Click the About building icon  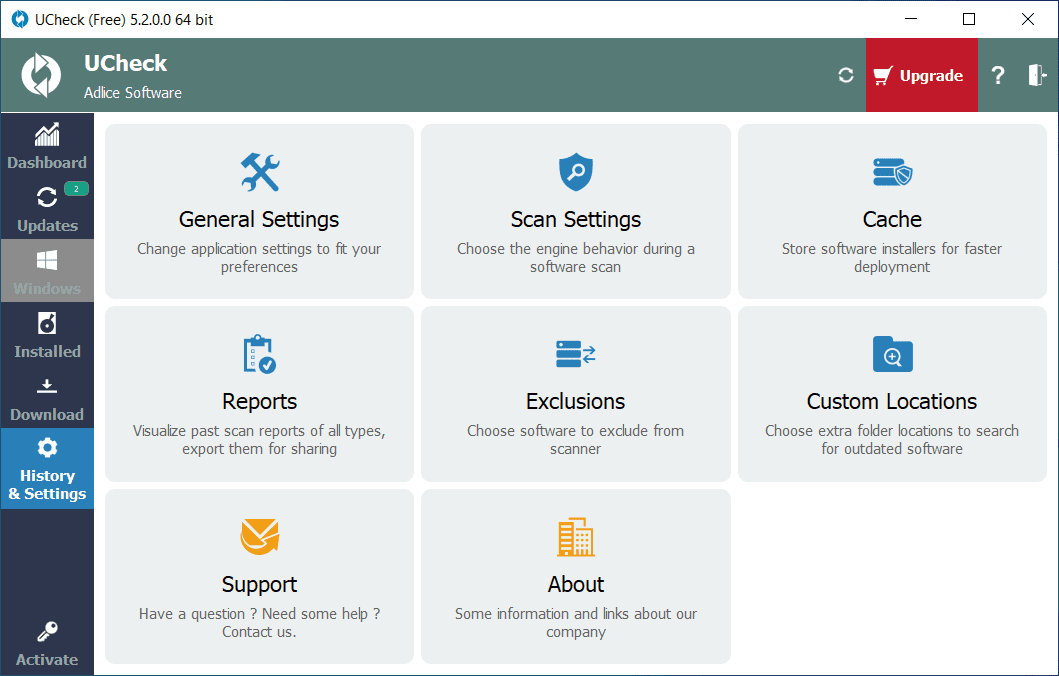point(575,537)
